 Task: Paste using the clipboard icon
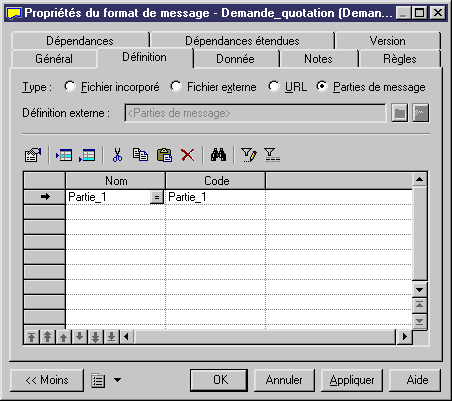coord(164,155)
